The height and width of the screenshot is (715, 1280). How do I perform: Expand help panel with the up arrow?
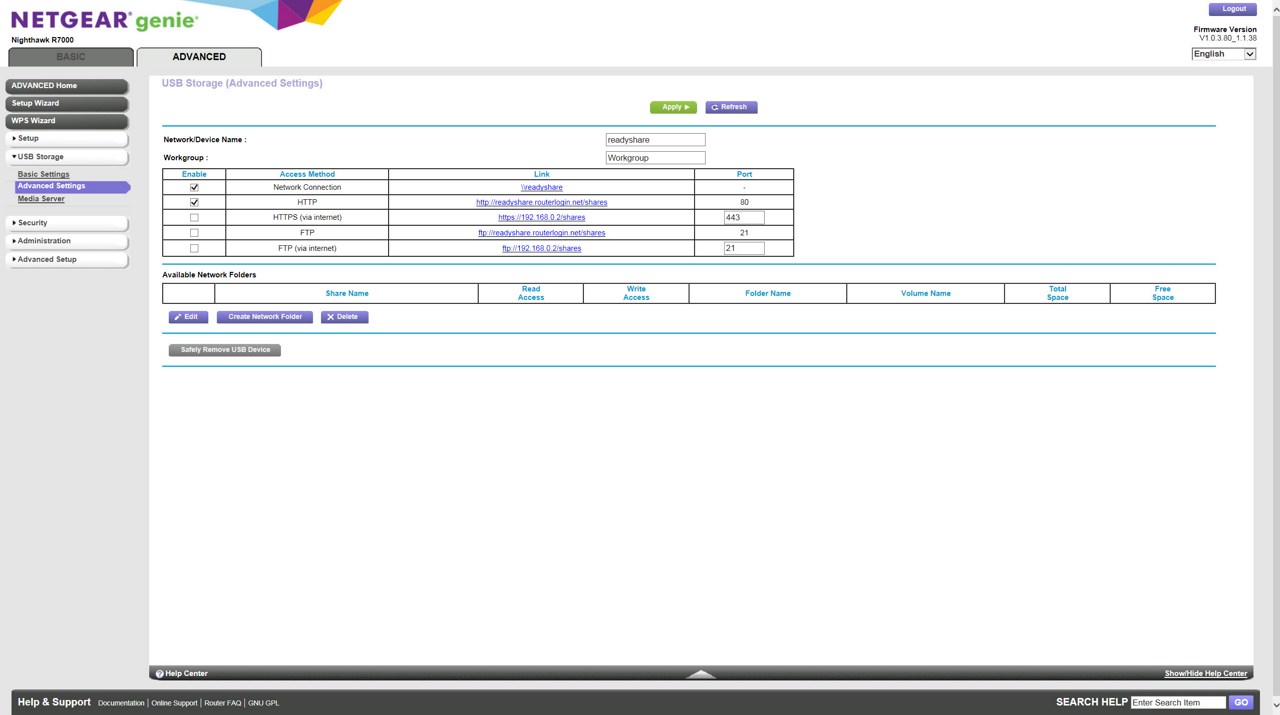tap(701, 674)
